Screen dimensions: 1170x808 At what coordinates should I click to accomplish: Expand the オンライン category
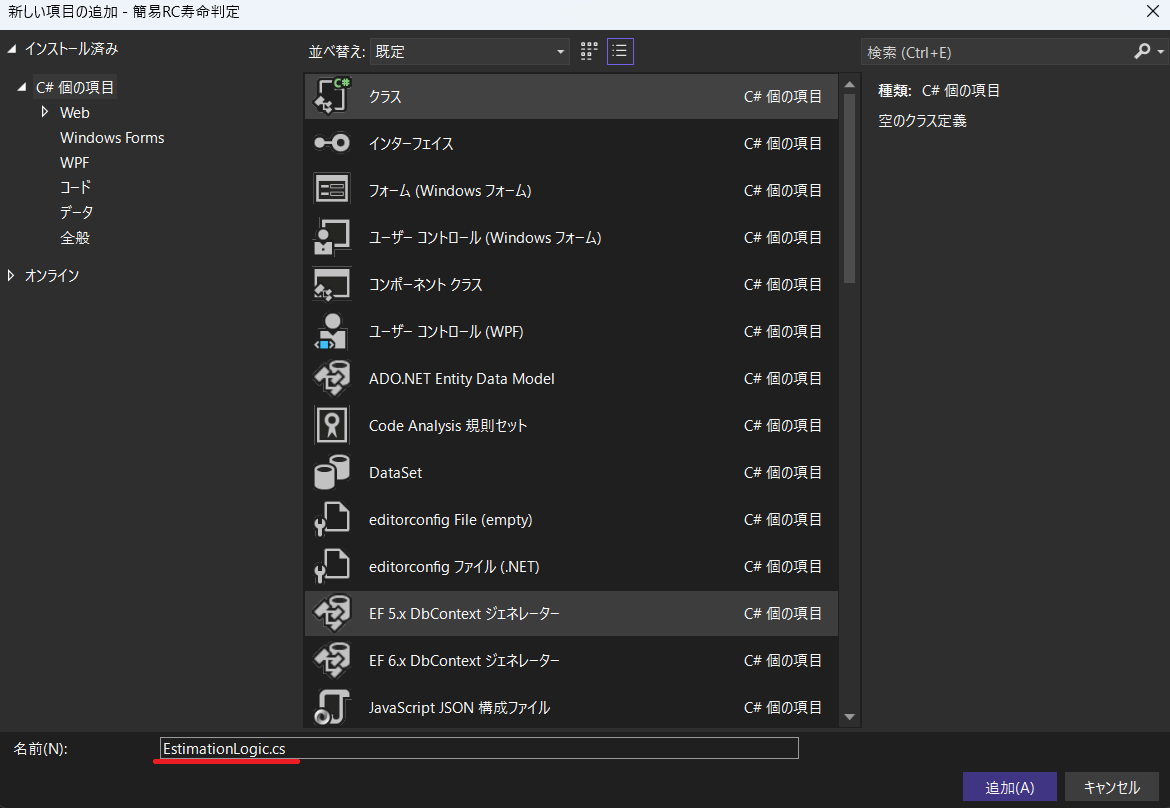11,275
